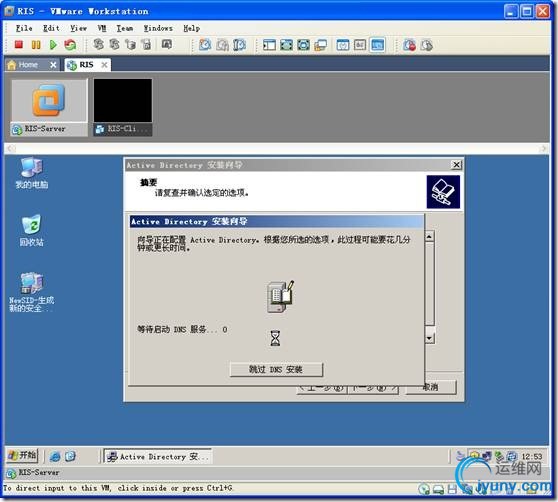Click the replay session toolbar icon
Image resolution: width=558 pixels, height=502 pixels.
click(x=426, y=45)
